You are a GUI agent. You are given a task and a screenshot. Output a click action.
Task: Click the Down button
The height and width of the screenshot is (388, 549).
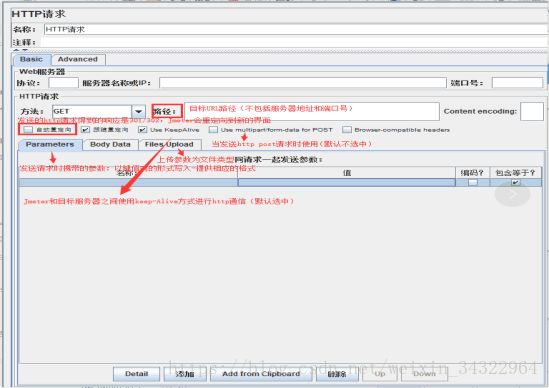[x=424, y=374]
